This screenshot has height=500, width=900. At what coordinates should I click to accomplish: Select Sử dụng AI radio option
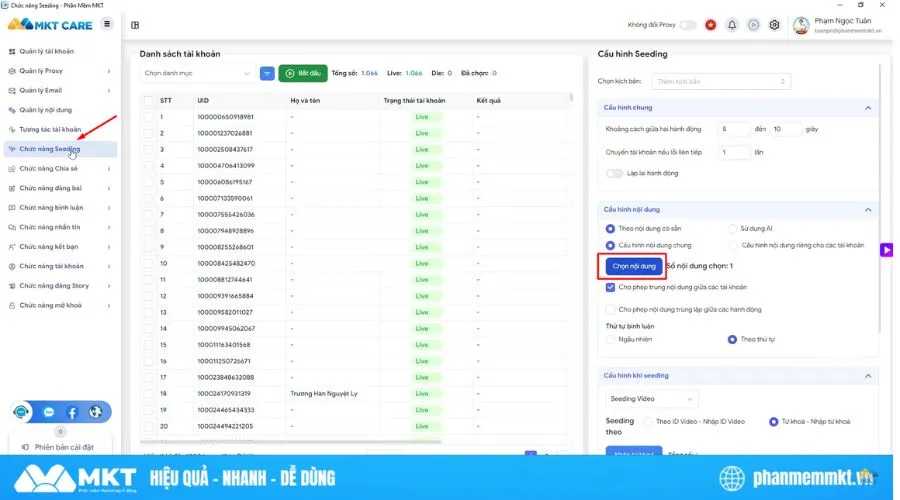point(732,228)
